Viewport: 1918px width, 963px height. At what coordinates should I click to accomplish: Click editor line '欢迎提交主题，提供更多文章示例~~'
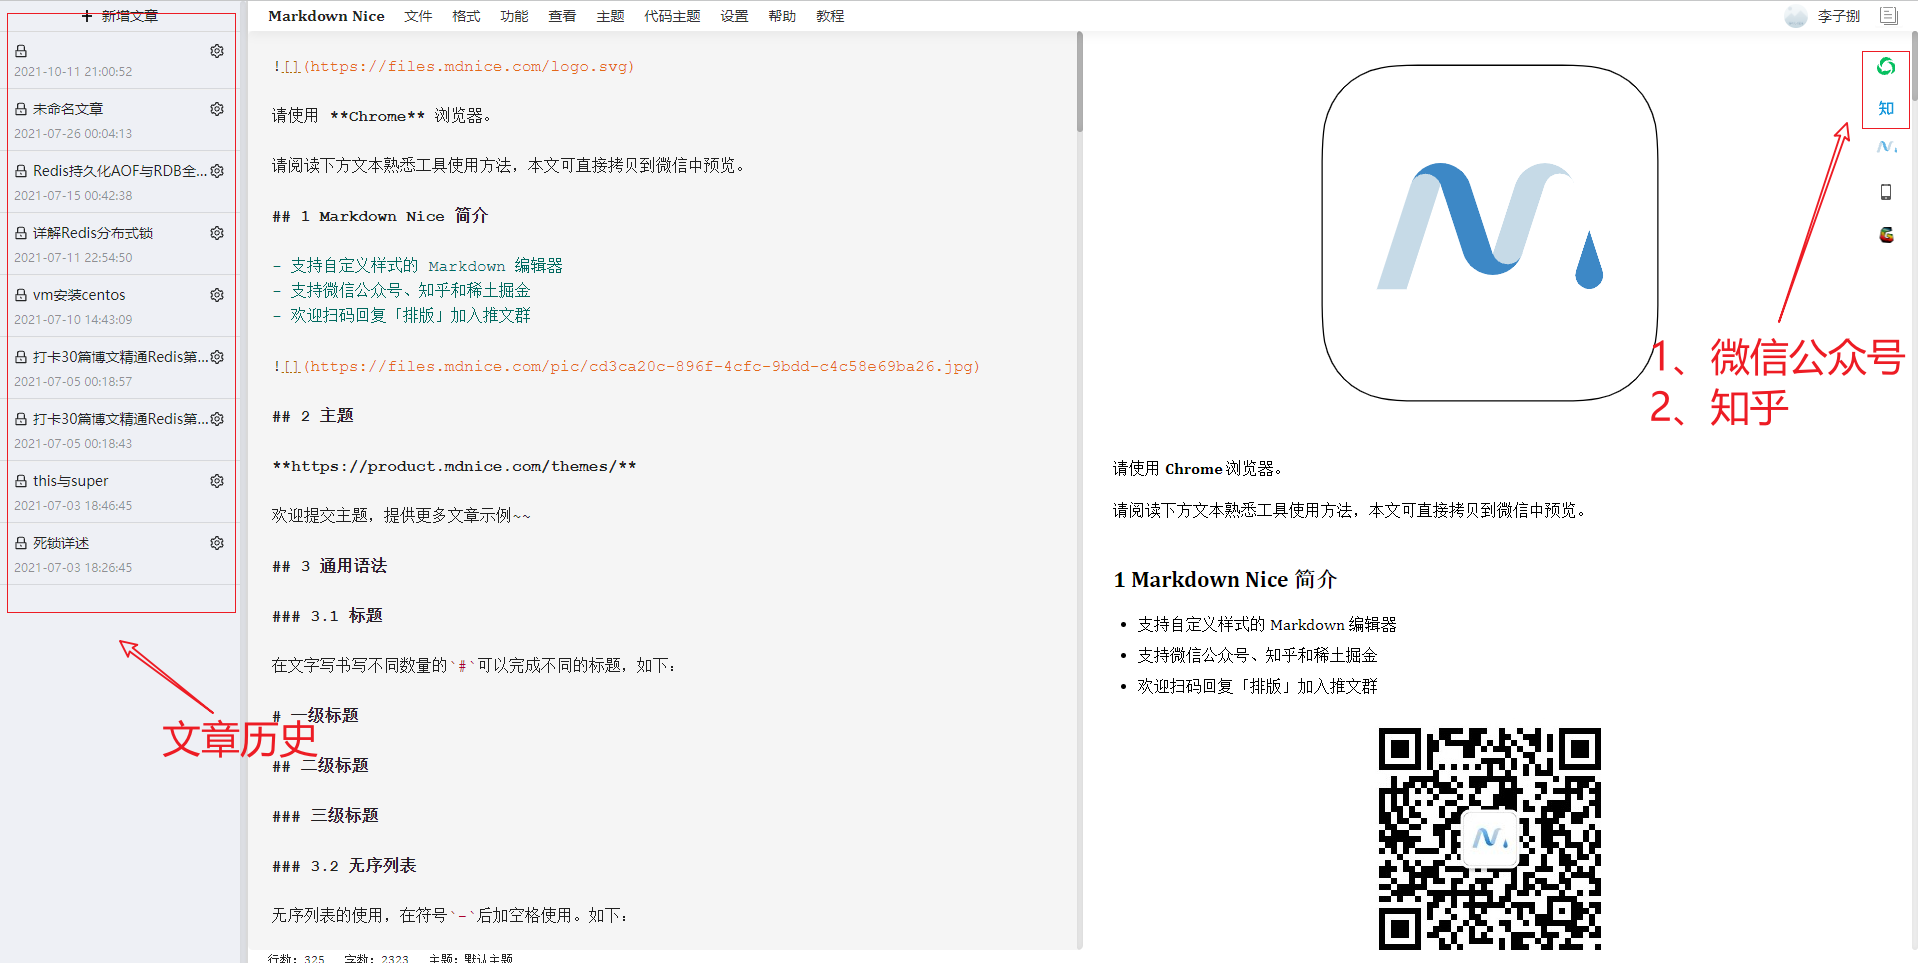coord(401,516)
